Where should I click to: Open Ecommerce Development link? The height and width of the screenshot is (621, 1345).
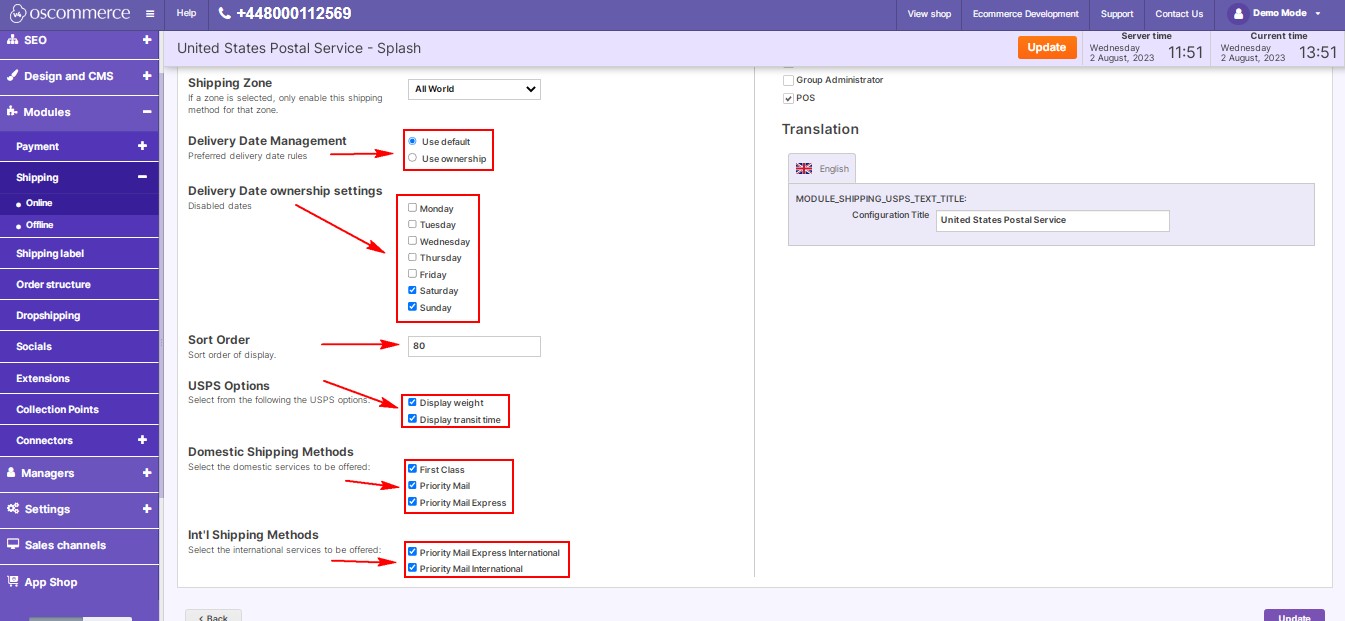[x=1026, y=14]
